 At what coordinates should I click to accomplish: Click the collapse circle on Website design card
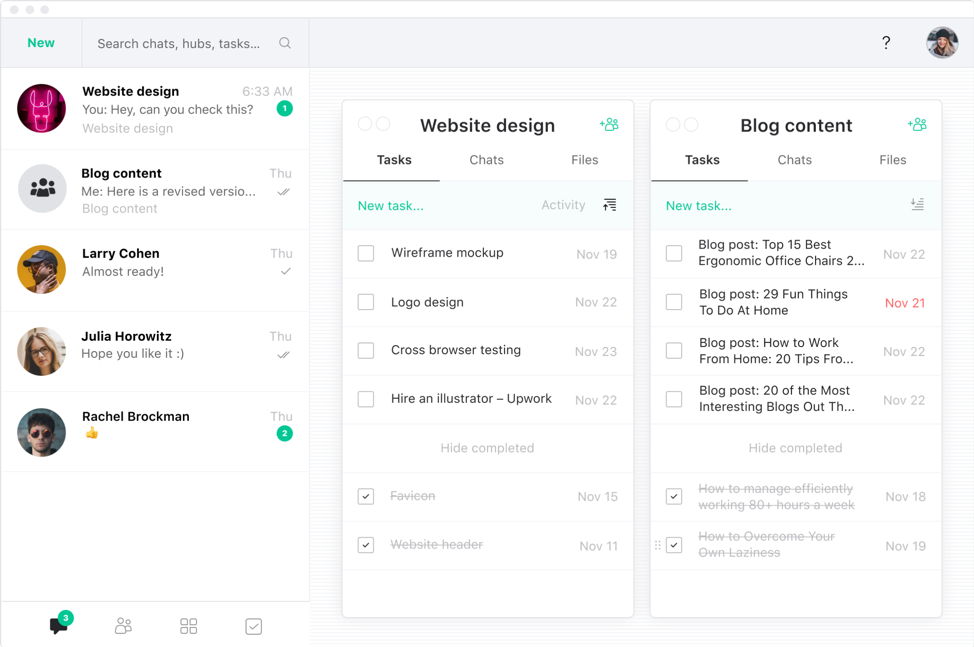click(x=365, y=124)
